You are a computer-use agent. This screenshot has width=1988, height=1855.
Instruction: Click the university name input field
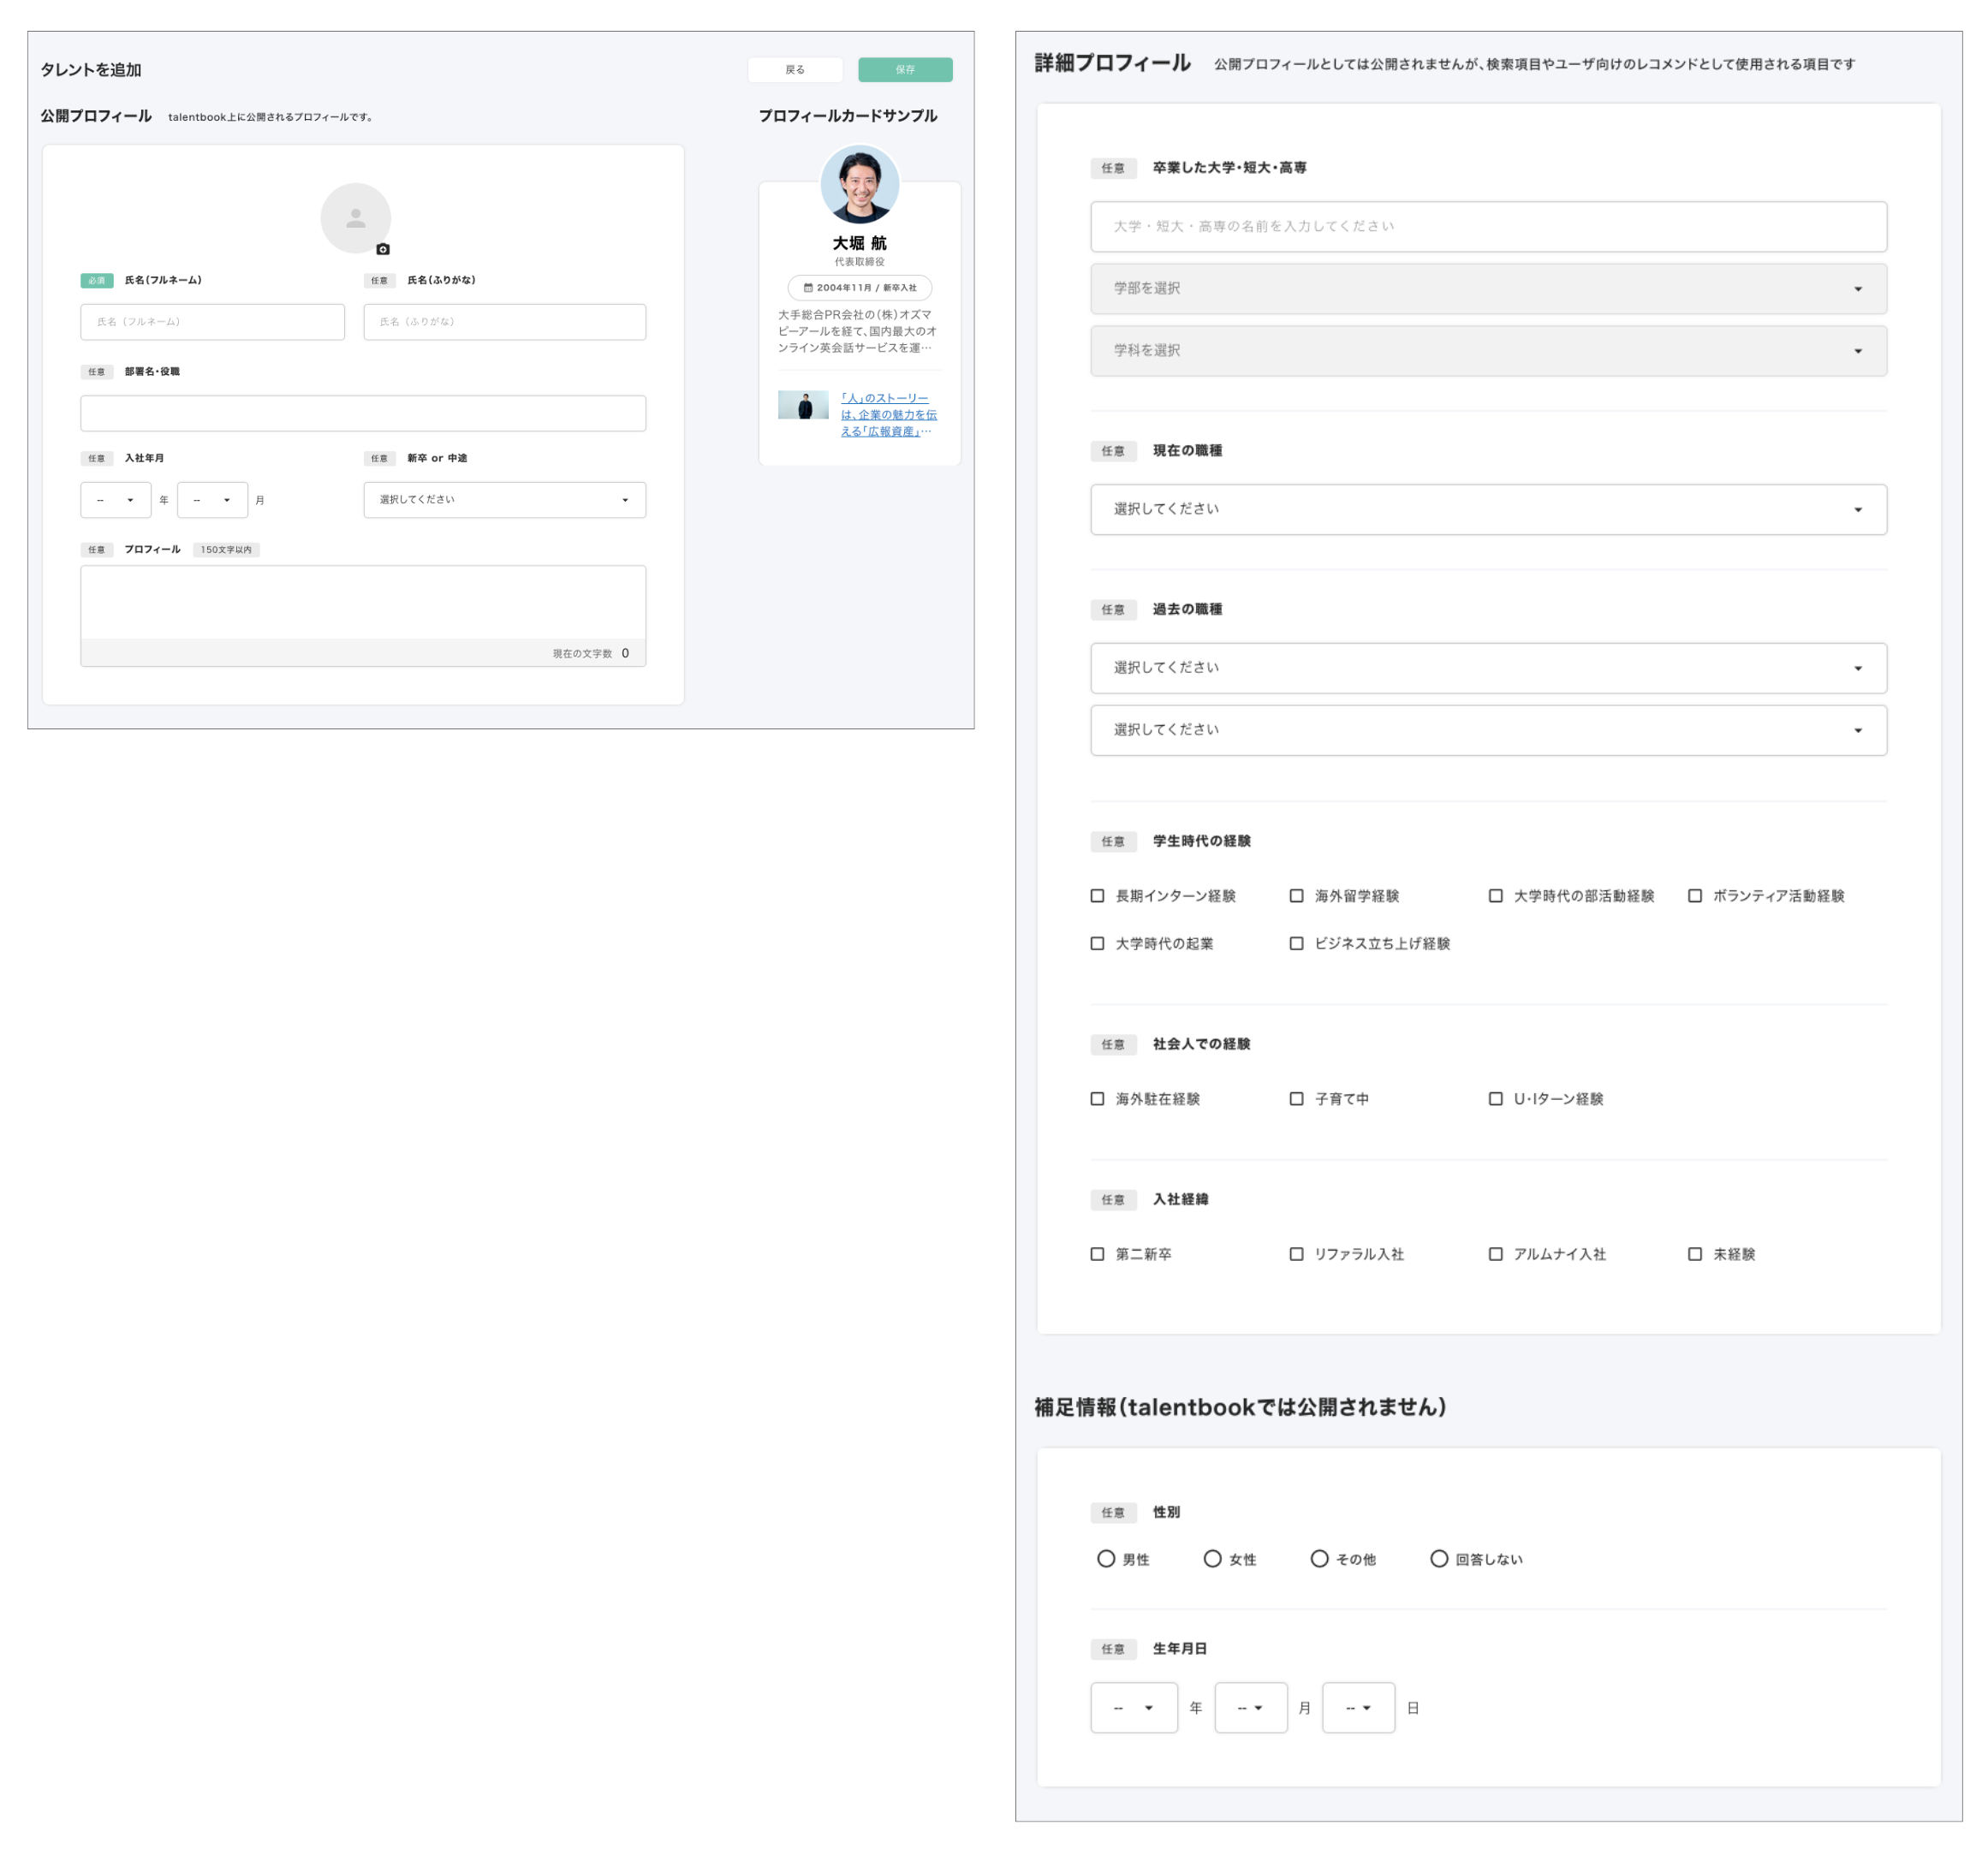click(x=1488, y=227)
